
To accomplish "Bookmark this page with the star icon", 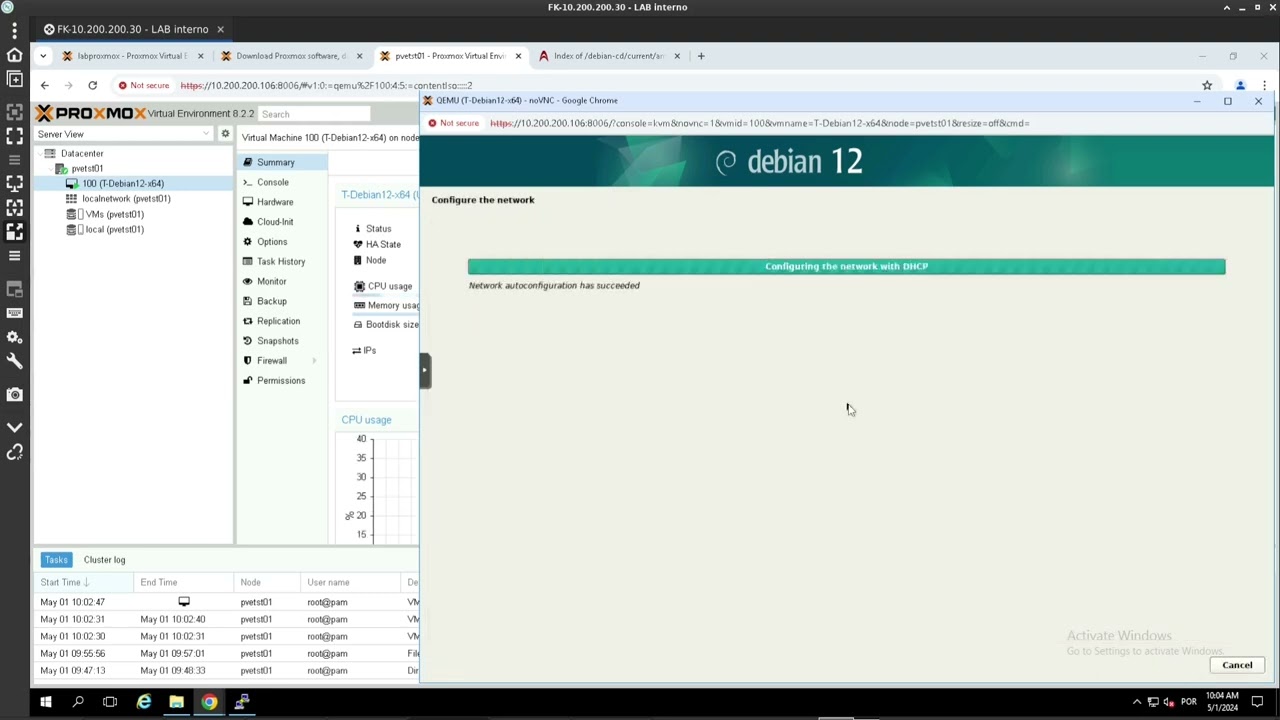I will coord(1207,85).
